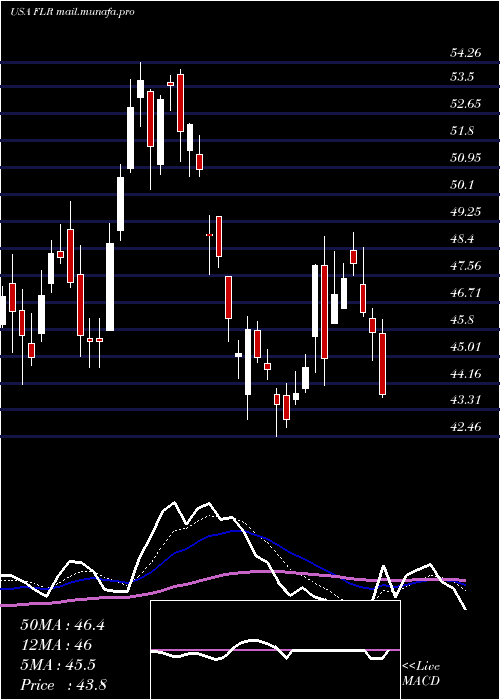
Task: Click the '50MA : 46.4' readout
Action: pos(62,625)
